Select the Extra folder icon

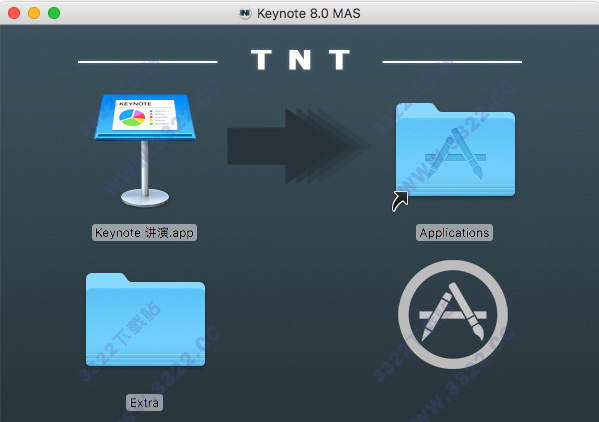(146, 319)
